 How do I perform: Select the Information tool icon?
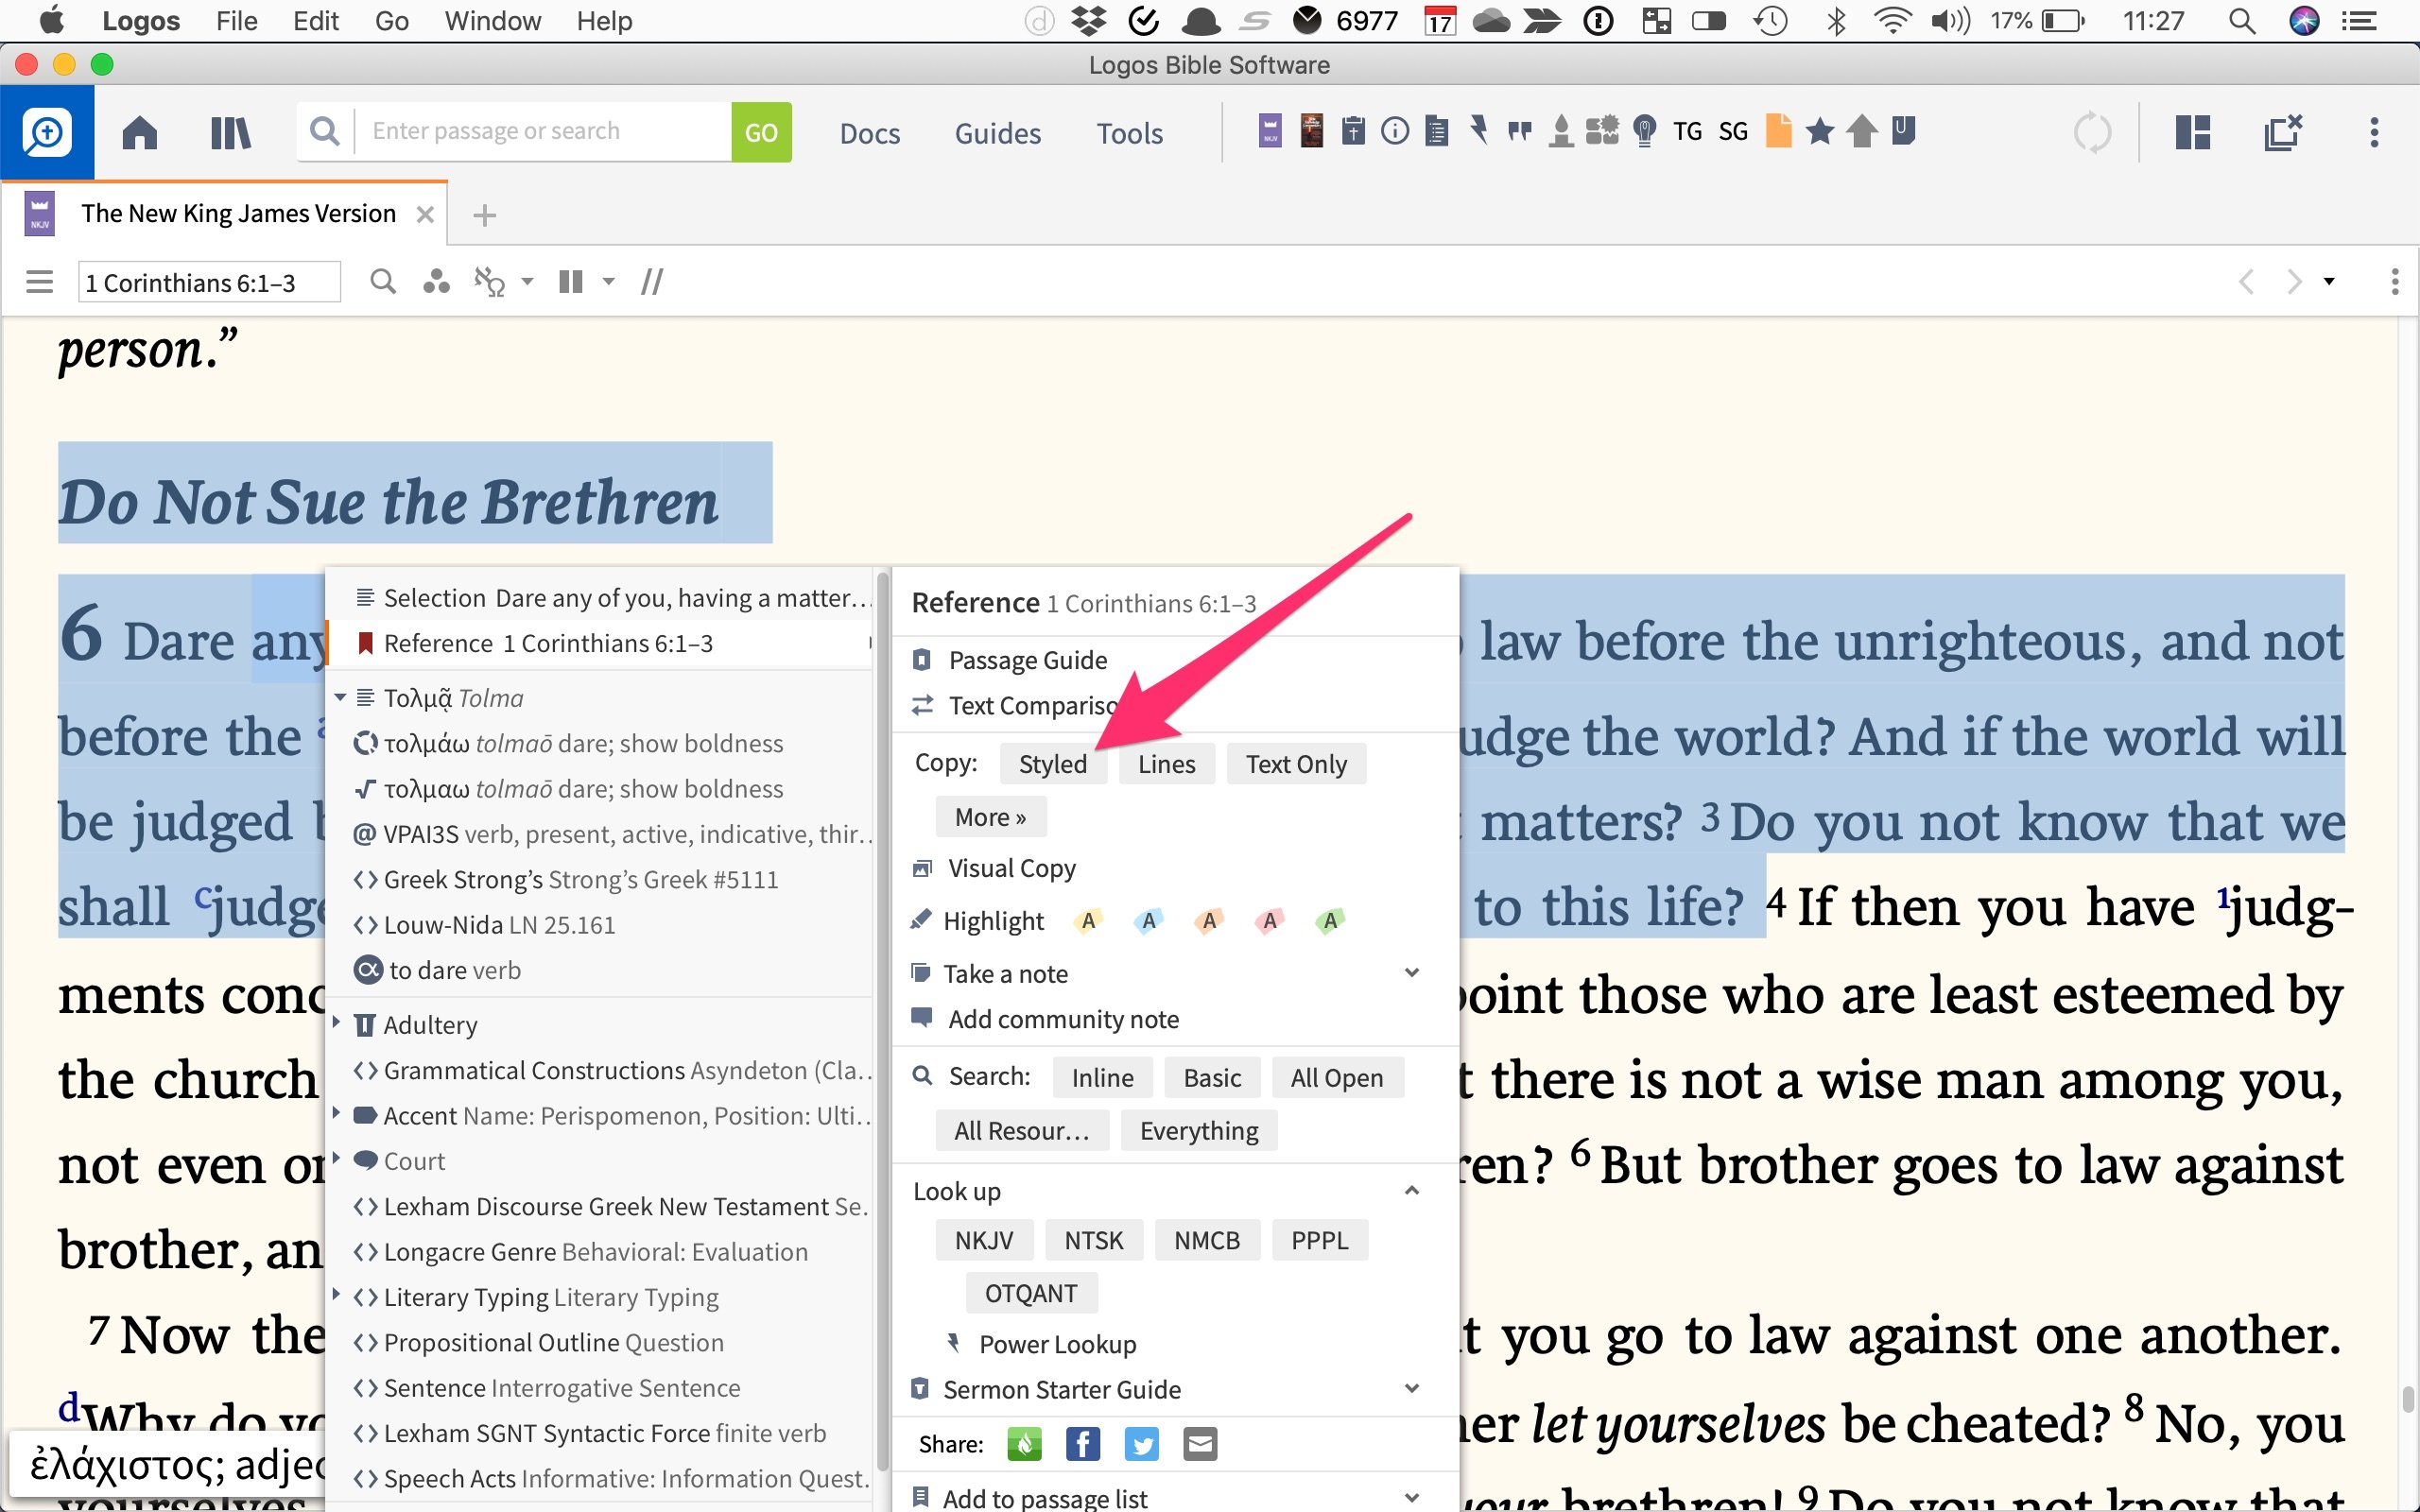point(1394,131)
